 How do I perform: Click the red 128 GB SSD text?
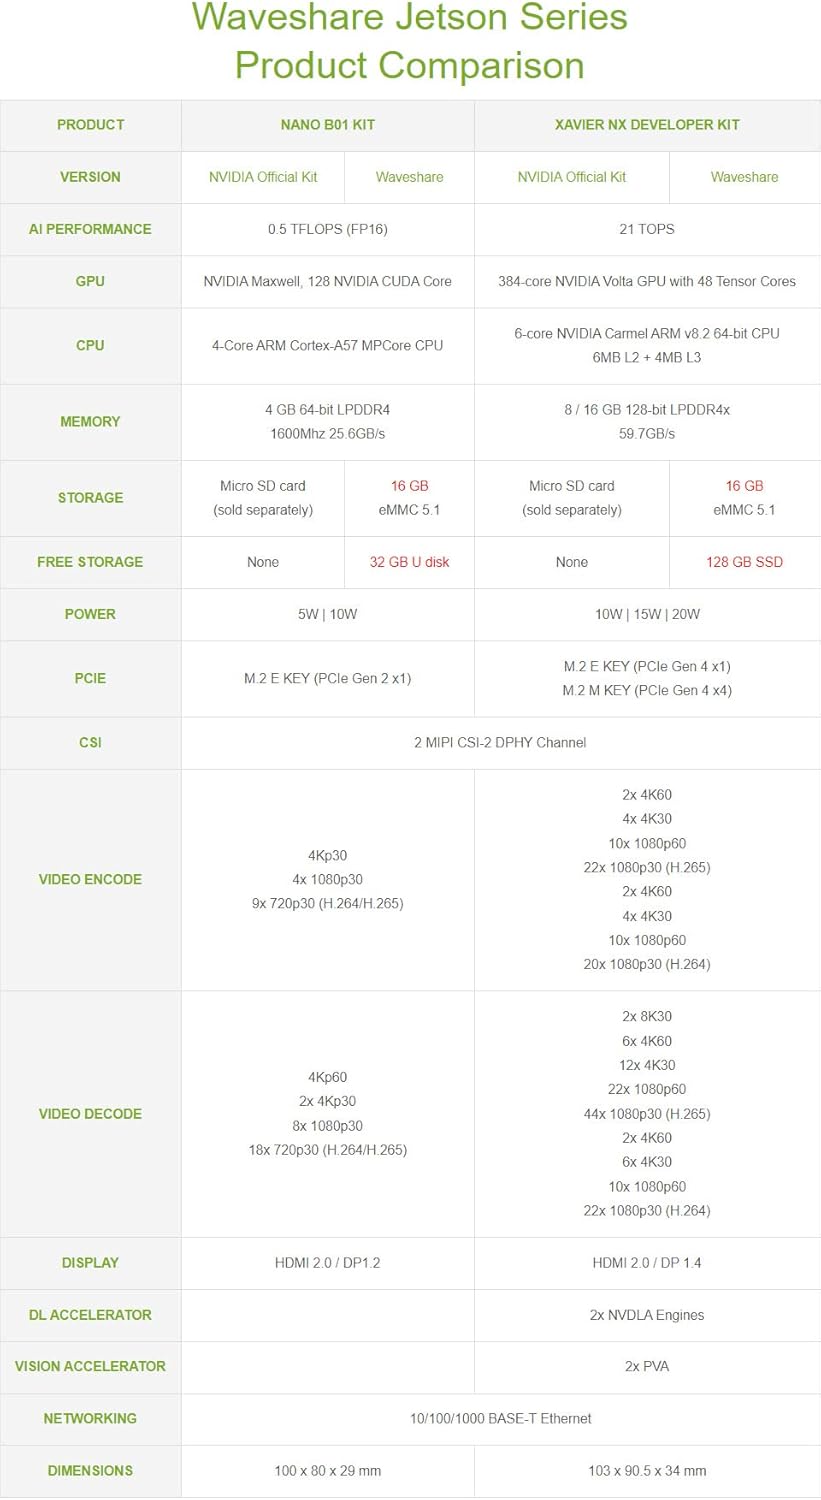pos(744,562)
